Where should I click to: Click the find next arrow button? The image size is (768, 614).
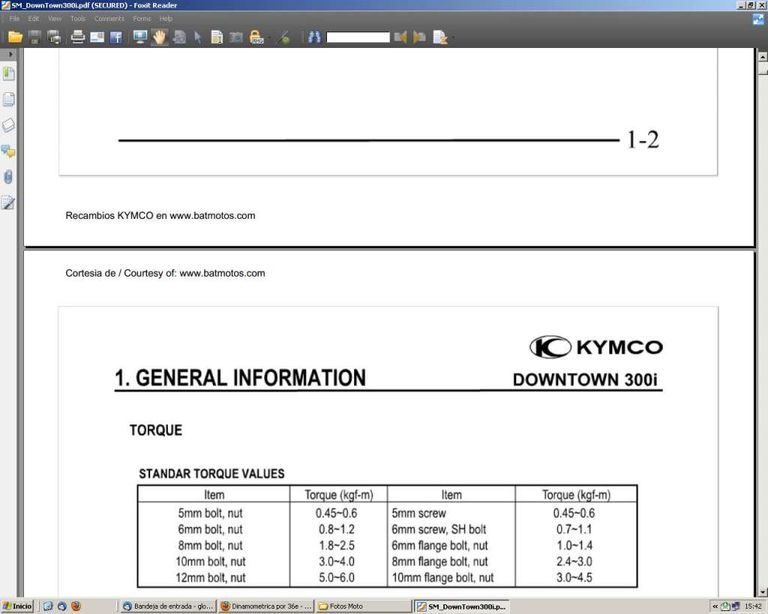pos(419,37)
